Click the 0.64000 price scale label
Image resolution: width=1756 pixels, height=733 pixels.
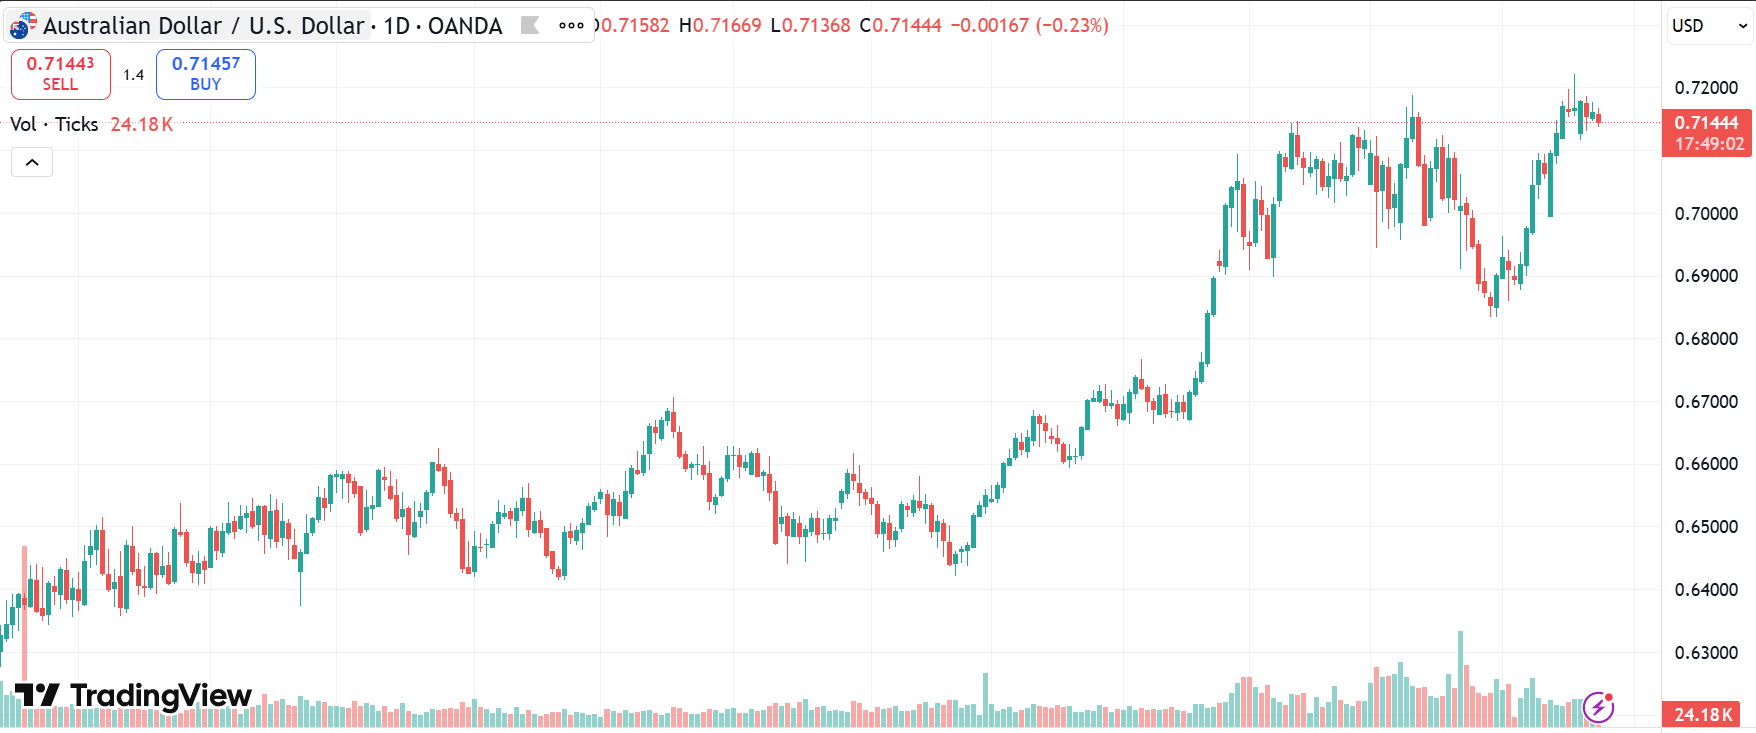pyautogui.click(x=1707, y=590)
